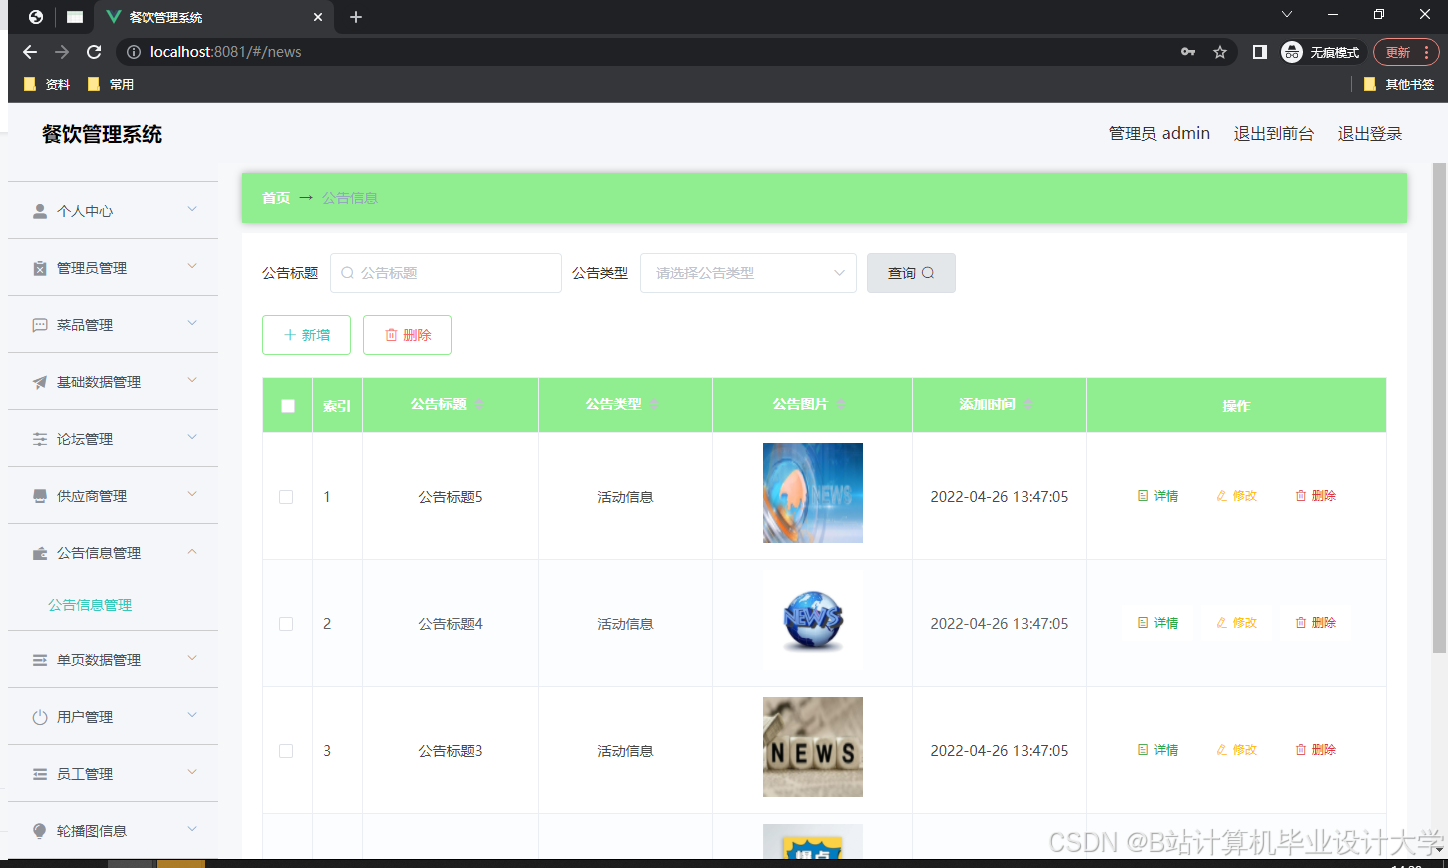Expand the 个人中心 menu chevron
The height and width of the screenshot is (868, 1448).
(x=192, y=209)
